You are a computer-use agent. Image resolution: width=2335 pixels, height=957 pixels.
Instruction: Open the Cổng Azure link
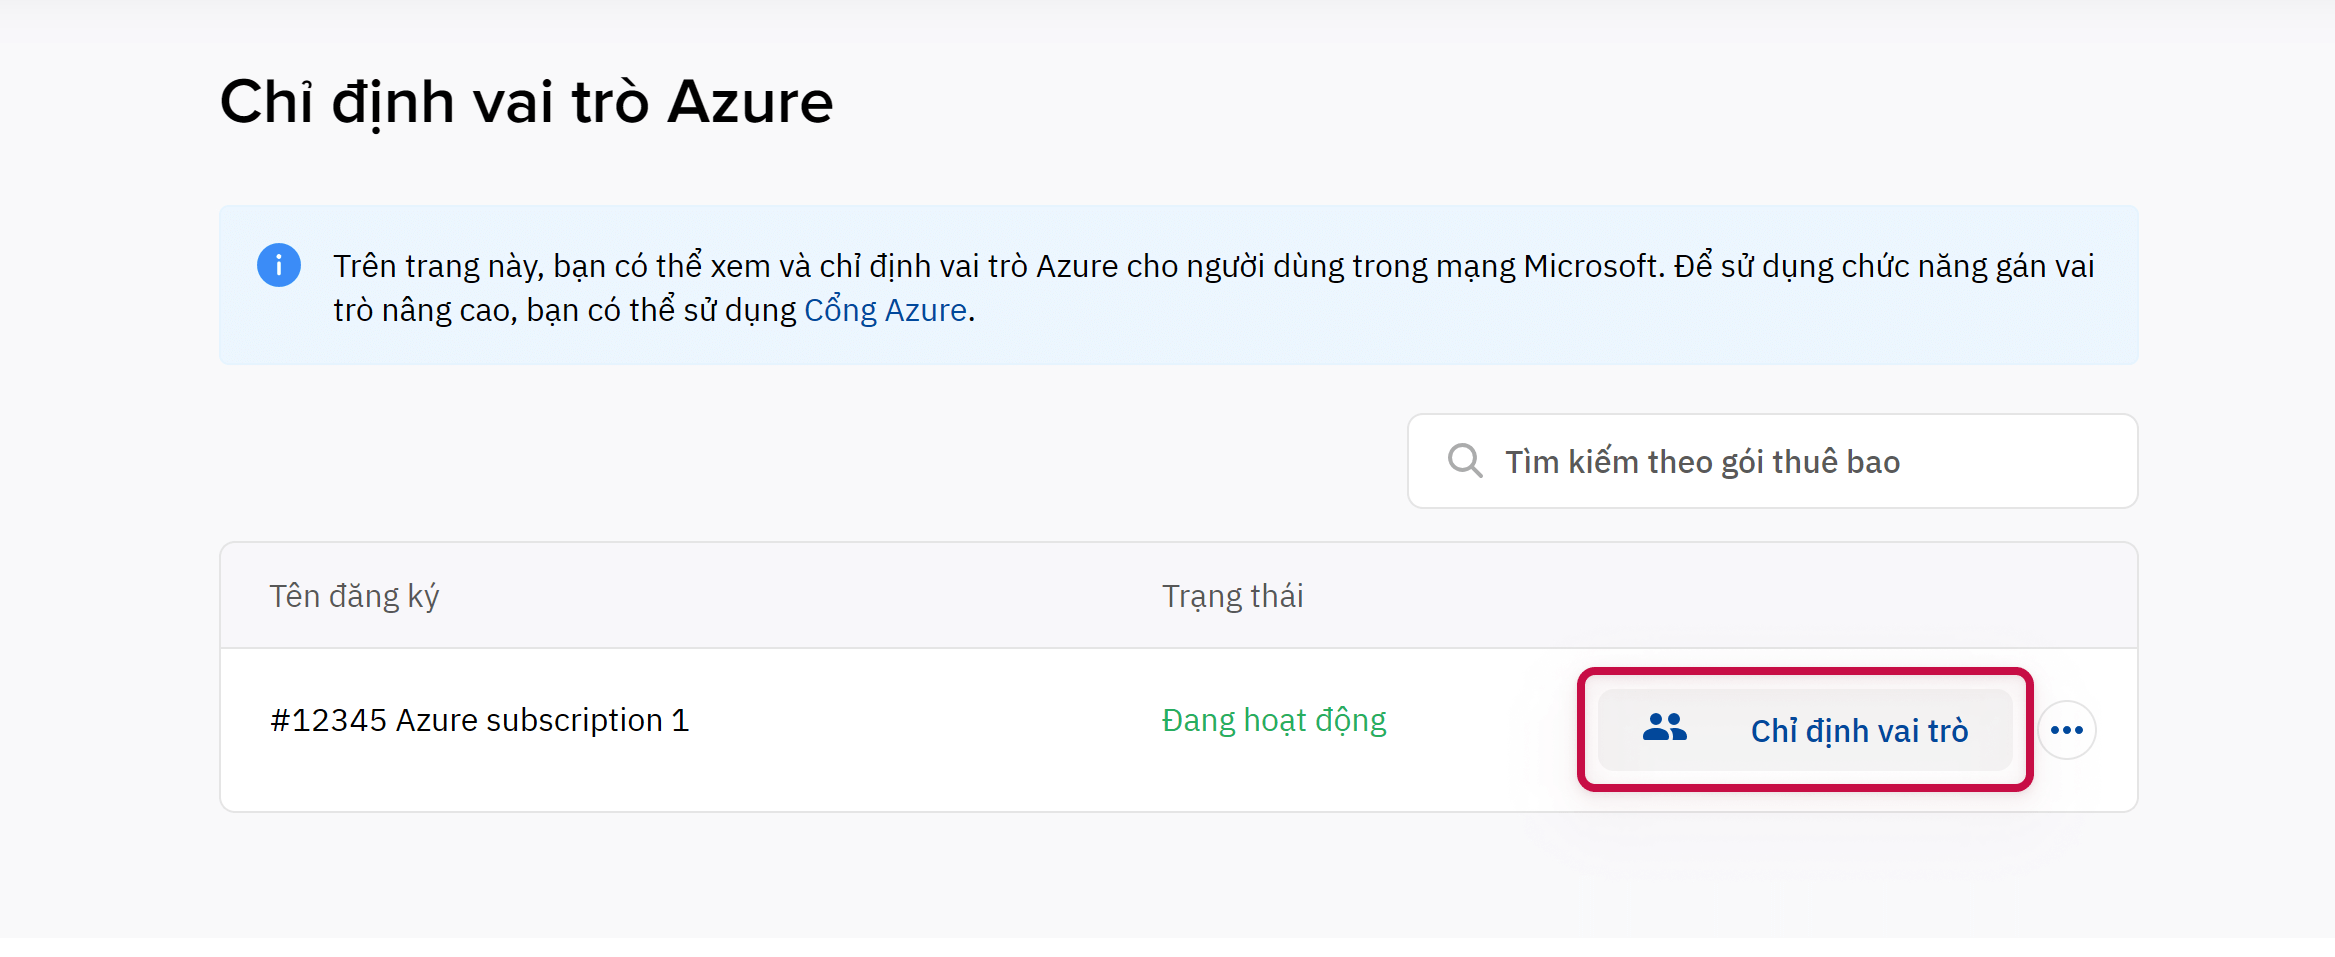[x=885, y=310]
